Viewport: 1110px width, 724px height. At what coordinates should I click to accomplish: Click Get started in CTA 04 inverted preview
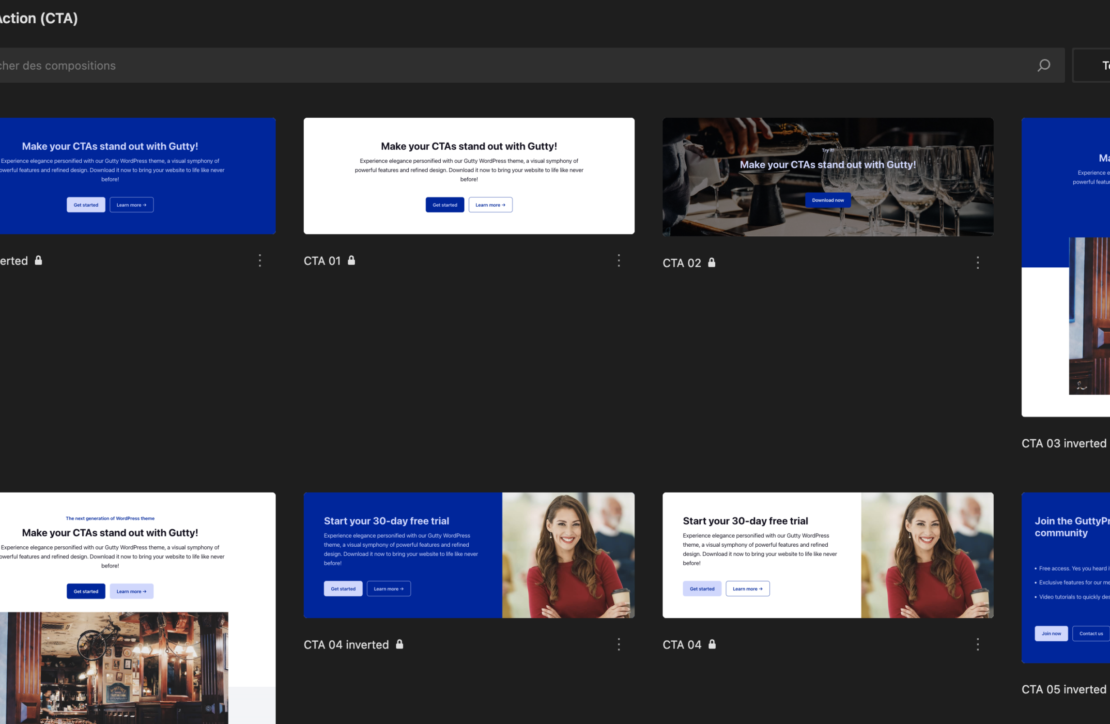pos(343,588)
